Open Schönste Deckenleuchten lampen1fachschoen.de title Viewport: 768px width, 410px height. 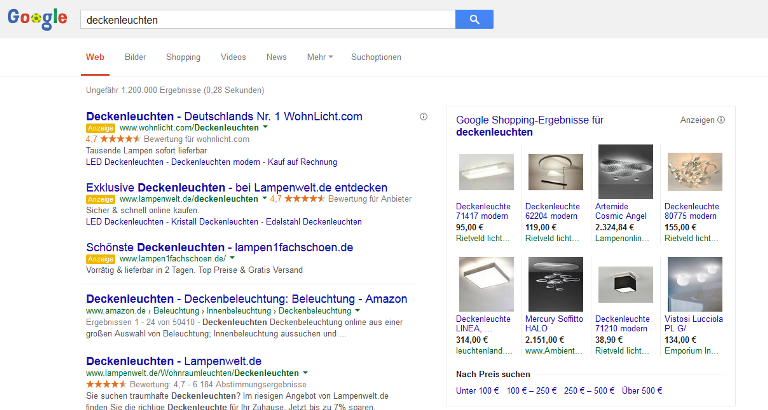click(x=219, y=247)
